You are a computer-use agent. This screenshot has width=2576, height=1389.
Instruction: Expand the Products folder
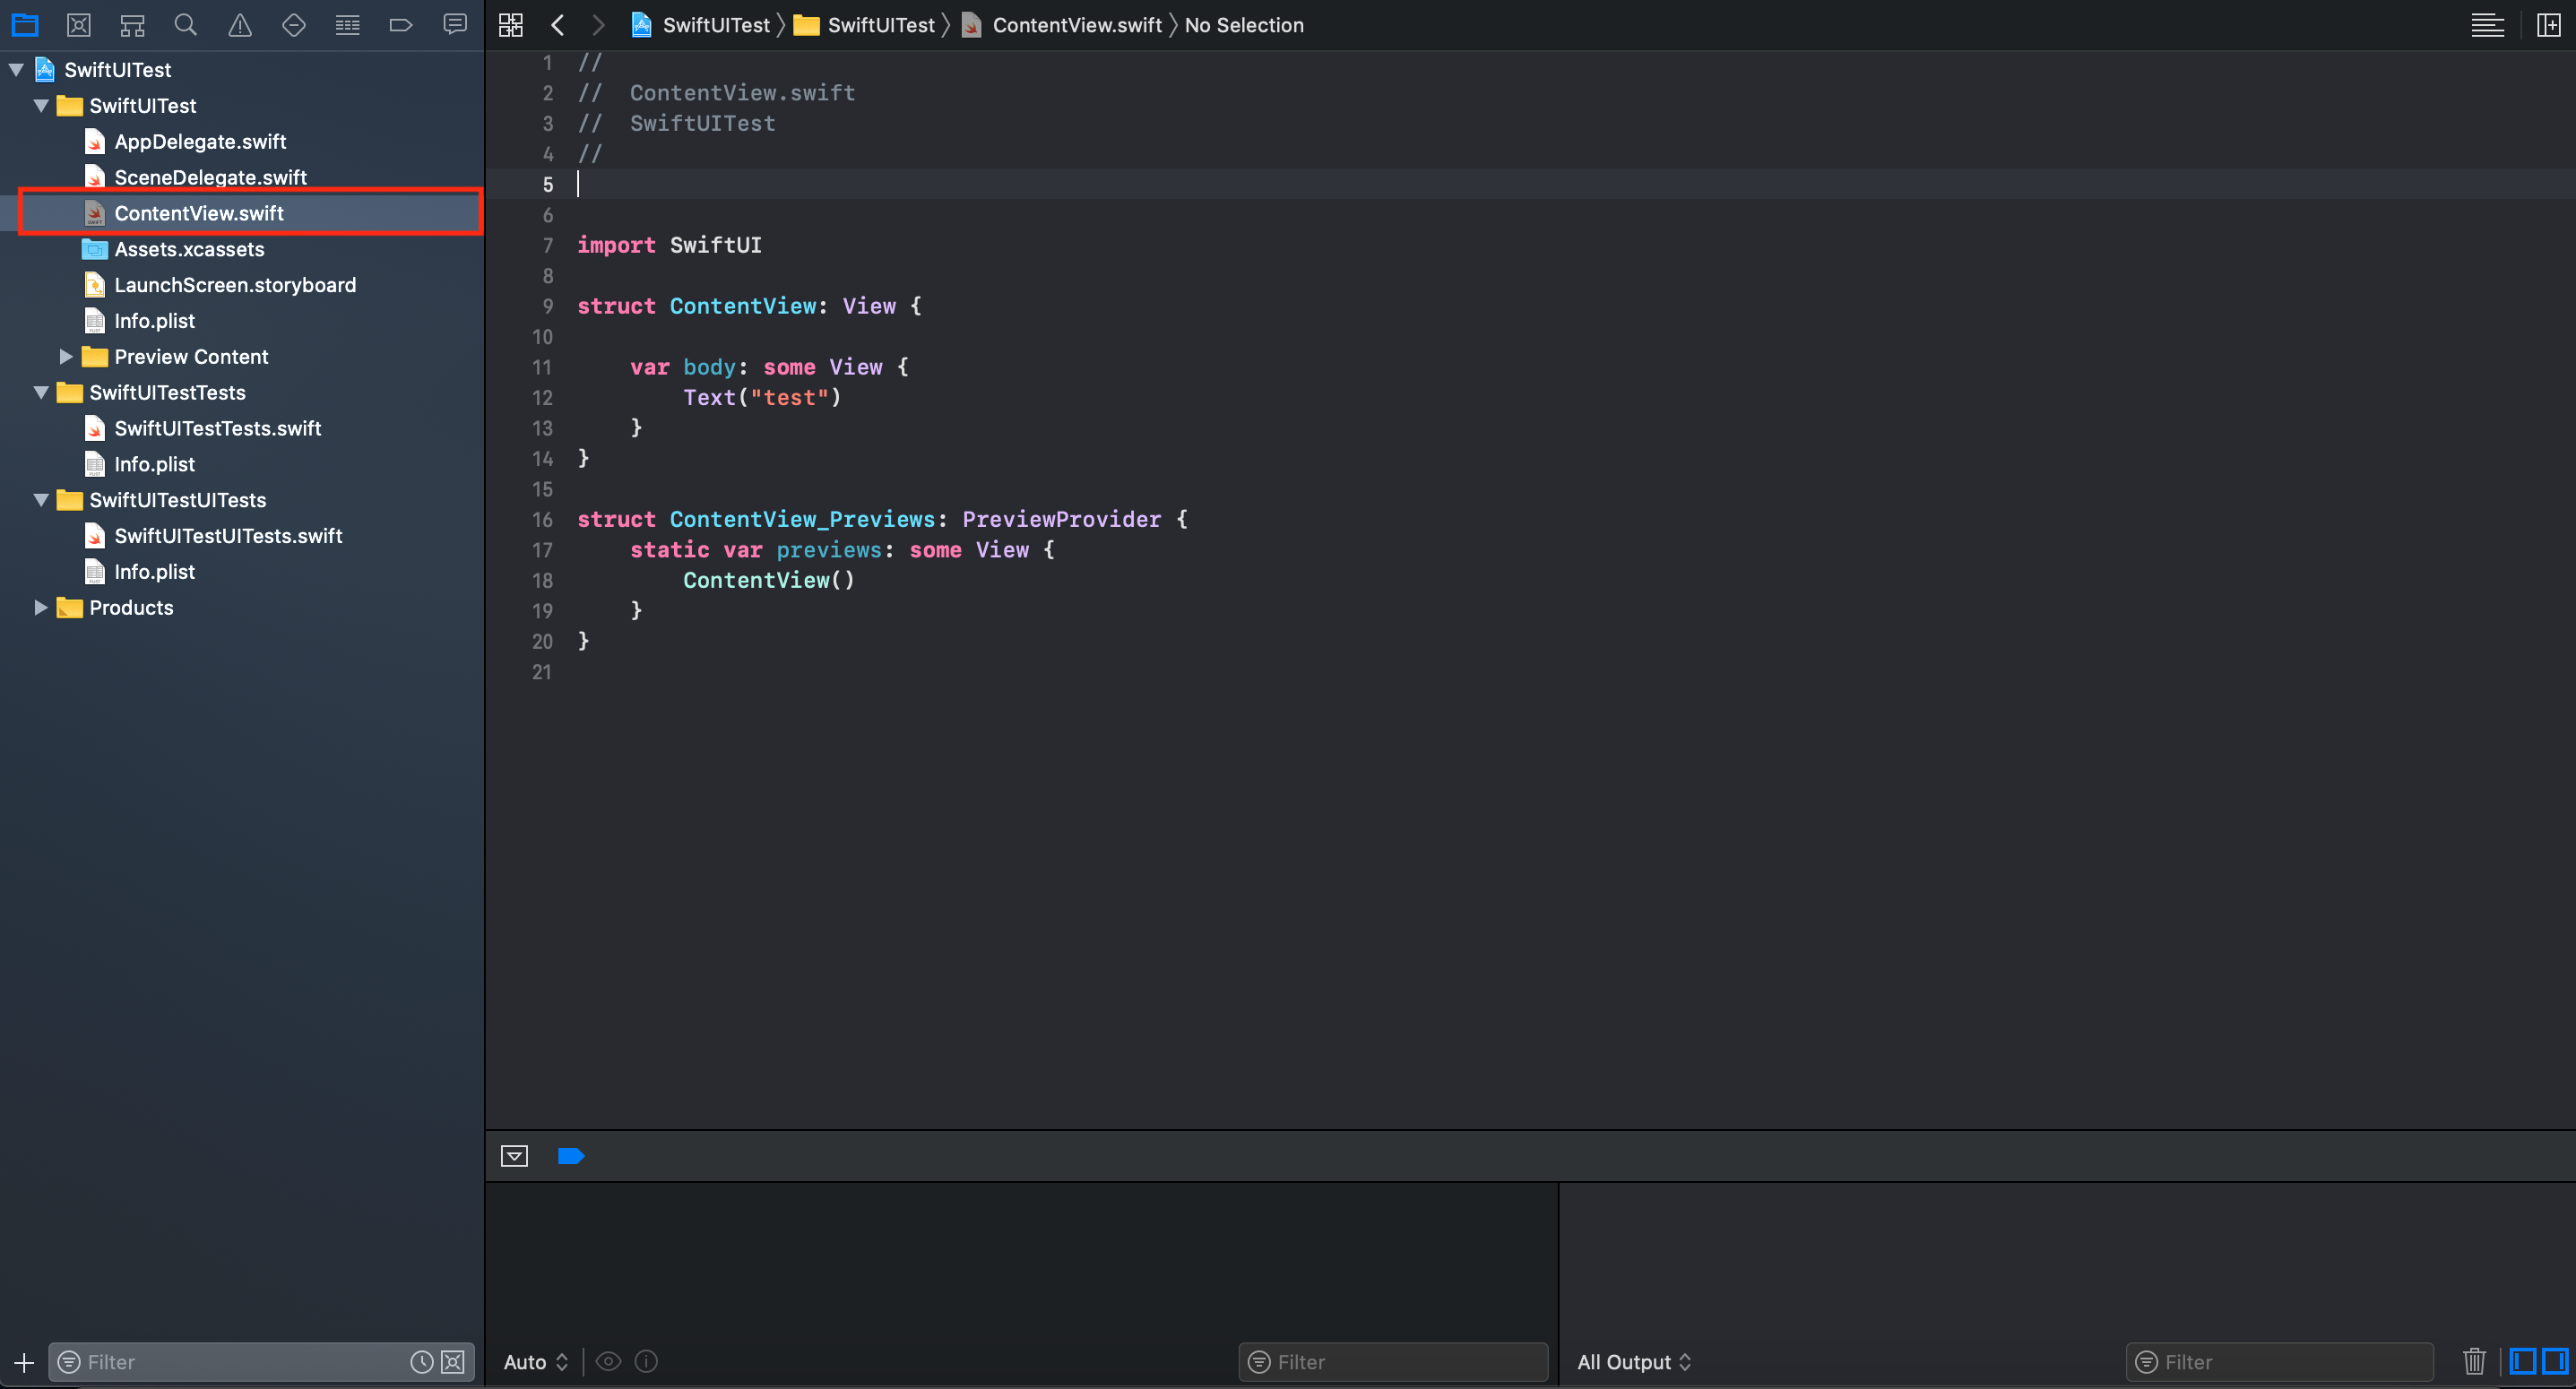click(41, 608)
